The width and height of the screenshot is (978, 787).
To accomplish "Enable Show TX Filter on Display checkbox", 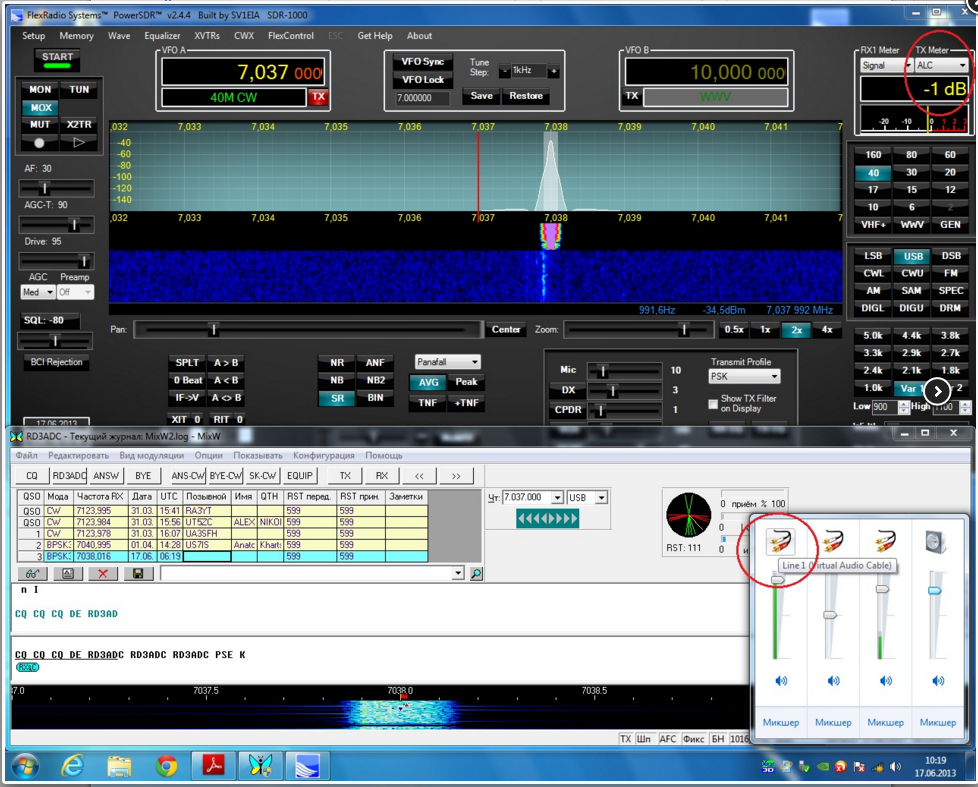I will tap(712, 403).
